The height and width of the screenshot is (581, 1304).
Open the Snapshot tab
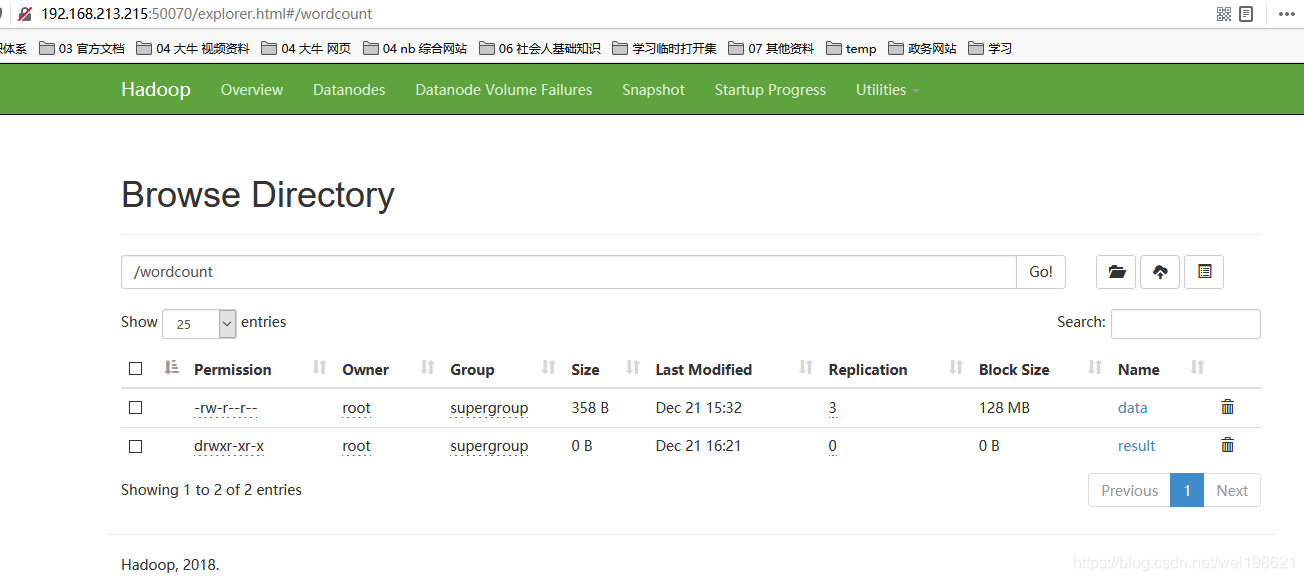coord(653,89)
